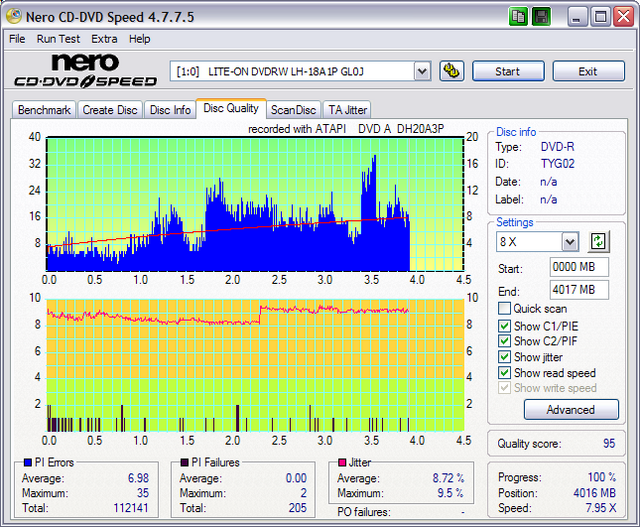Click the Speed value 7.95 X
This screenshot has width=640, height=527.
click(601, 508)
